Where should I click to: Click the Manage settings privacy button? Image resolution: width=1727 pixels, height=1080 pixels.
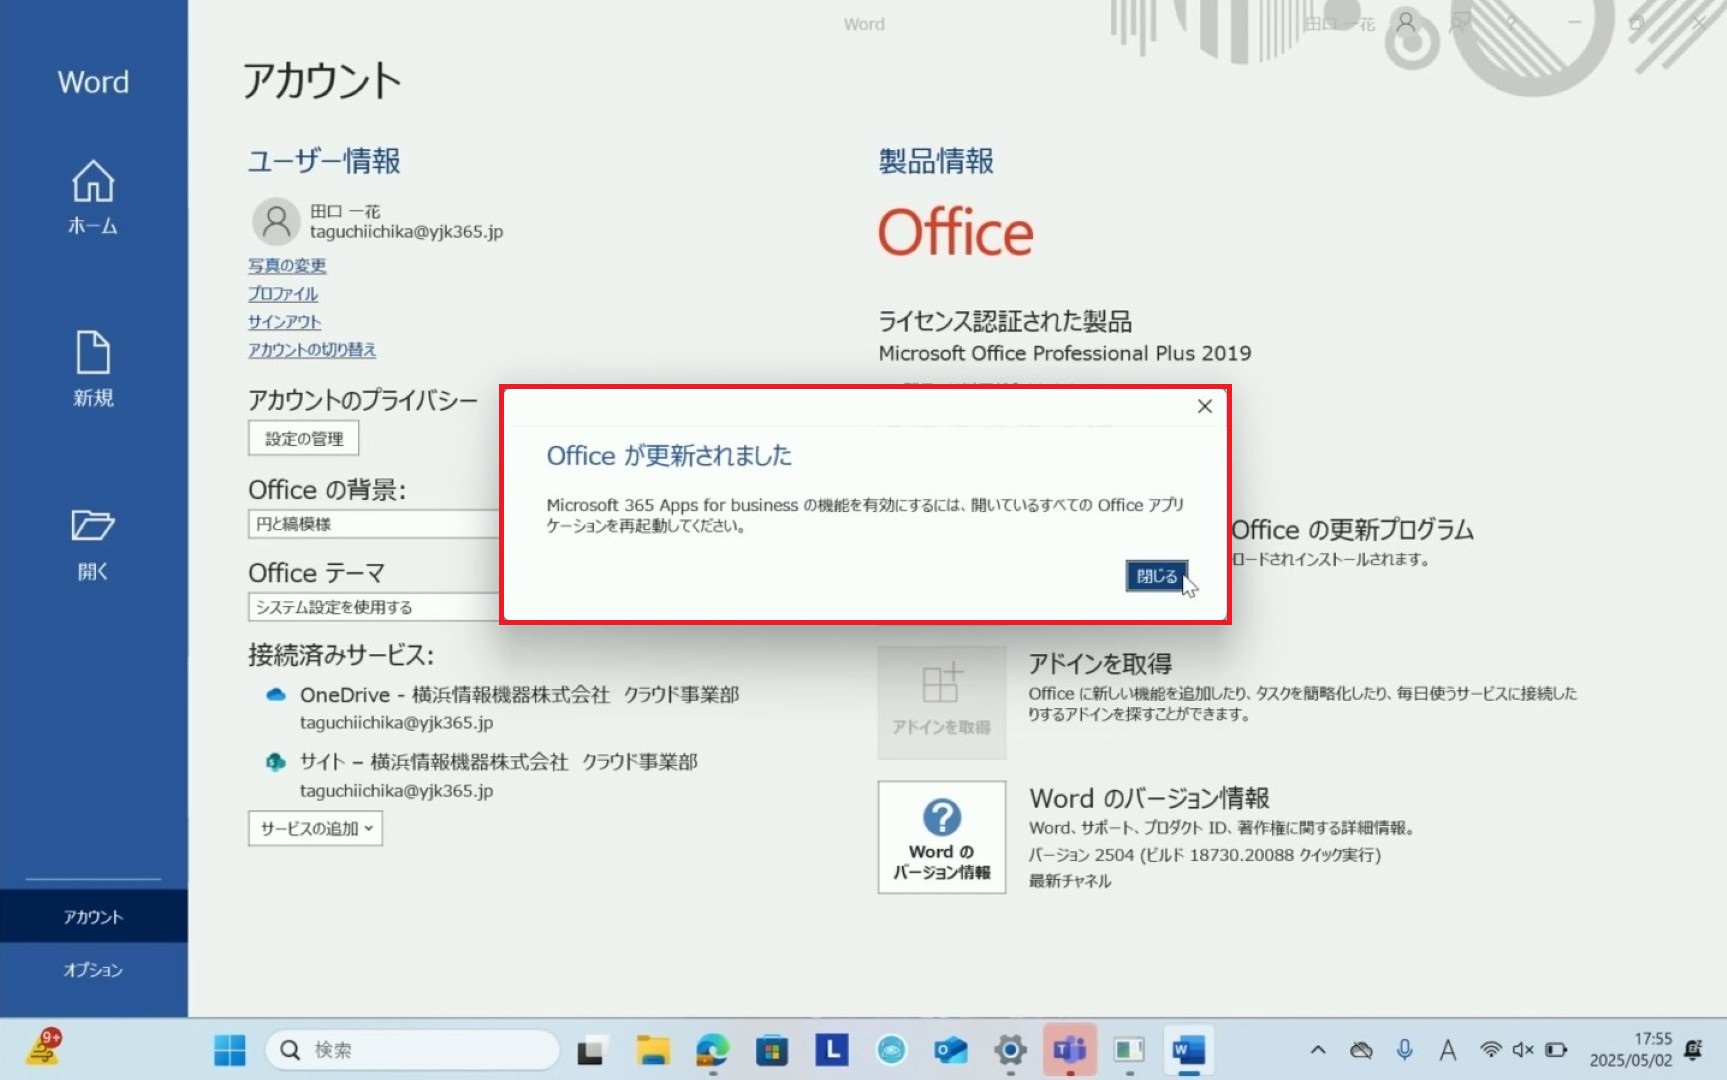304,438
